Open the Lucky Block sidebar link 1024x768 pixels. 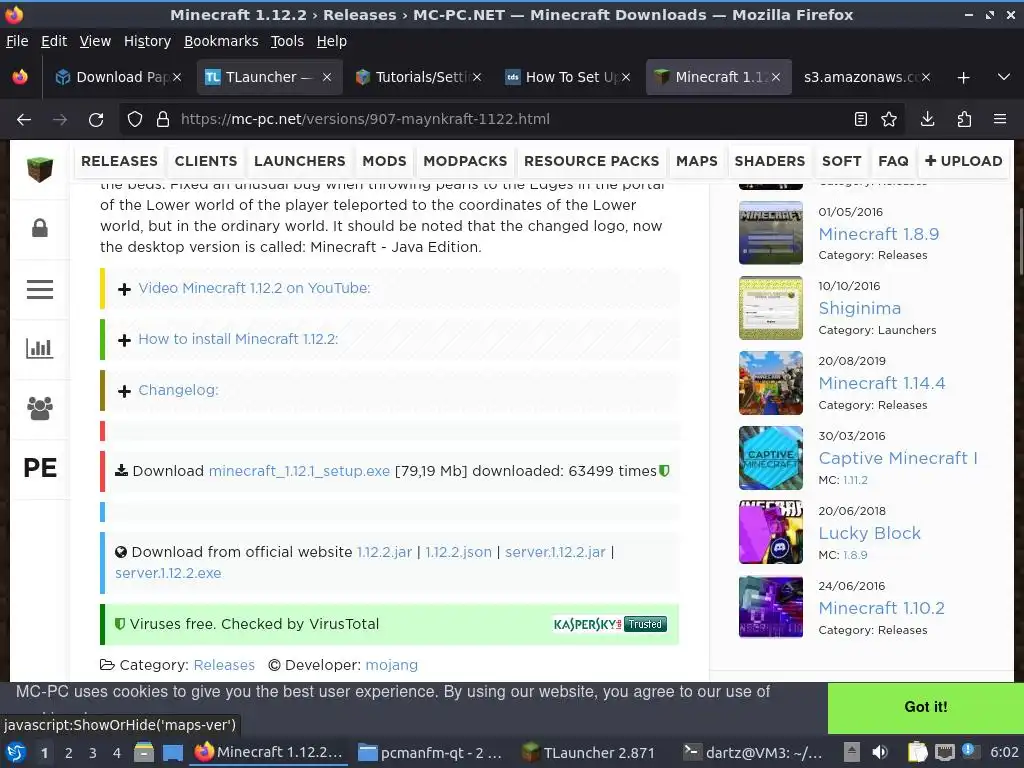[869, 533]
